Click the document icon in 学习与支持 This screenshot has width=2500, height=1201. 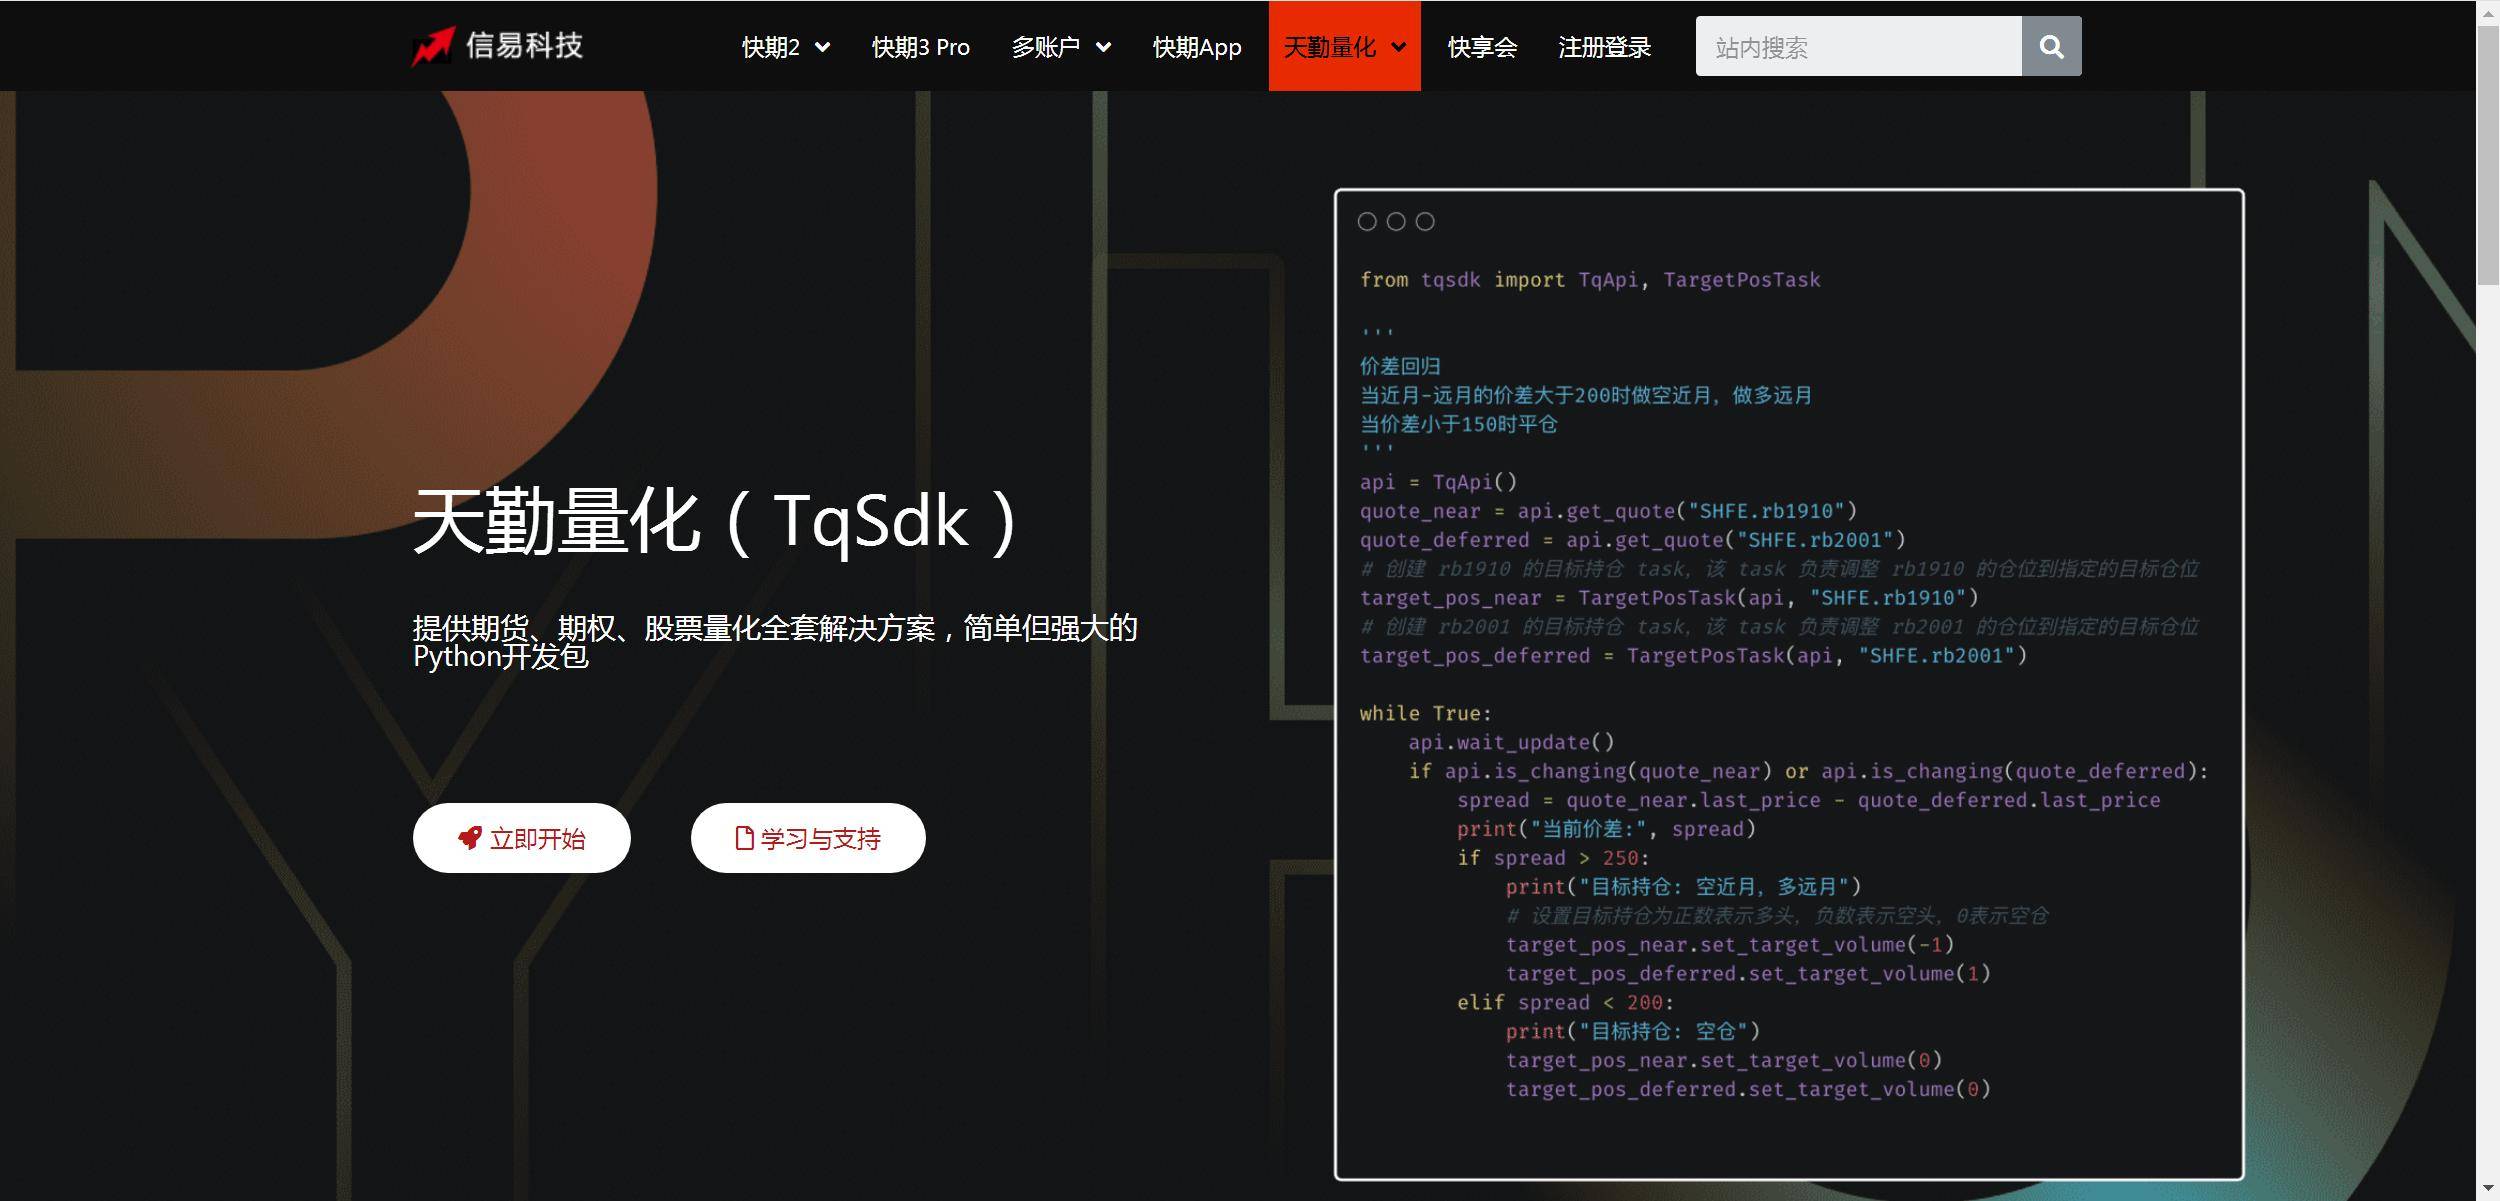744,838
